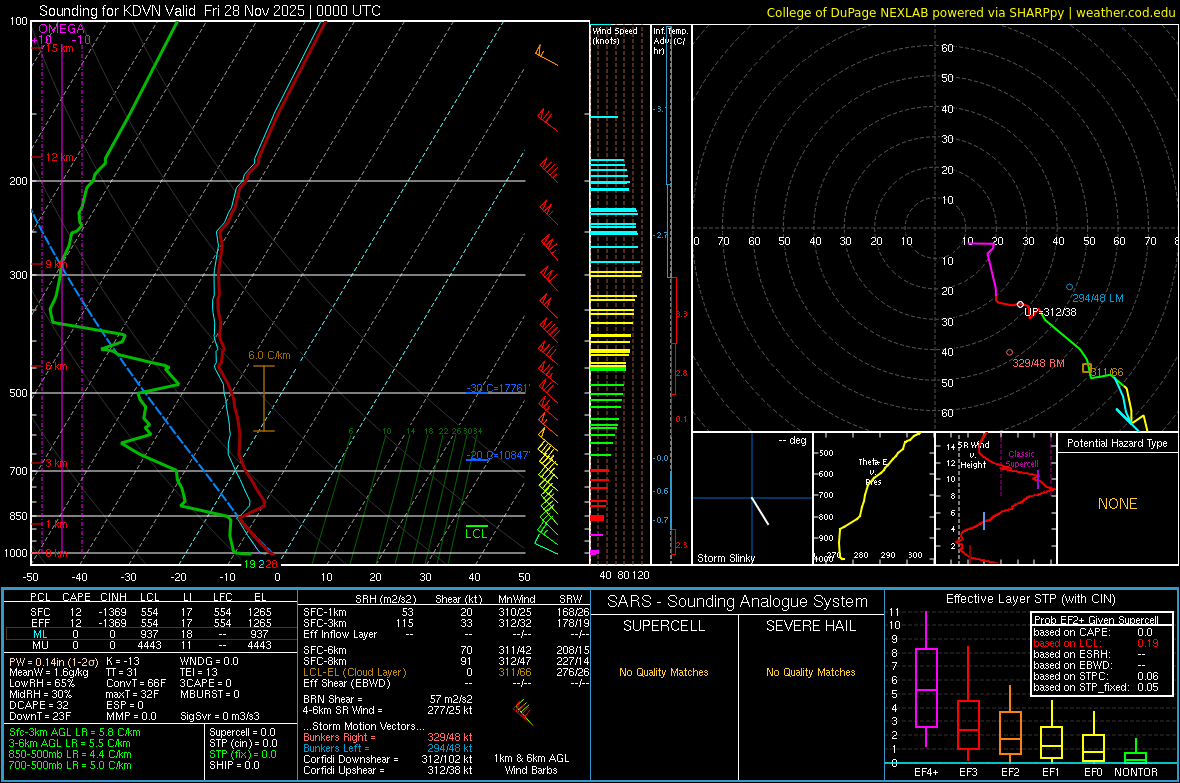Viewport: 1180px width, 783px height.
Task: Click the Theta-E v. Pres inset label
Action: (873, 471)
